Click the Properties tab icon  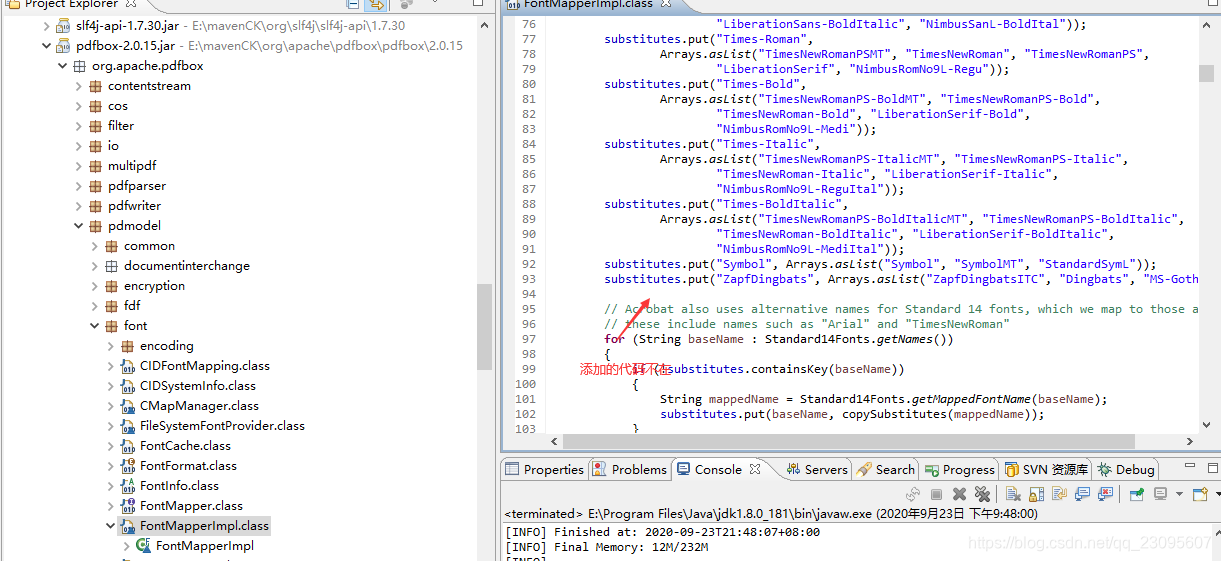tap(512, 469)
